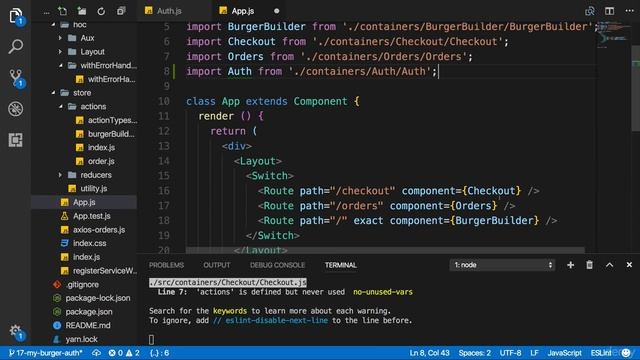Screen dimensions: 640x360
Task: Change indentation via Spaces: 2
Action: [x=475, y=353]
